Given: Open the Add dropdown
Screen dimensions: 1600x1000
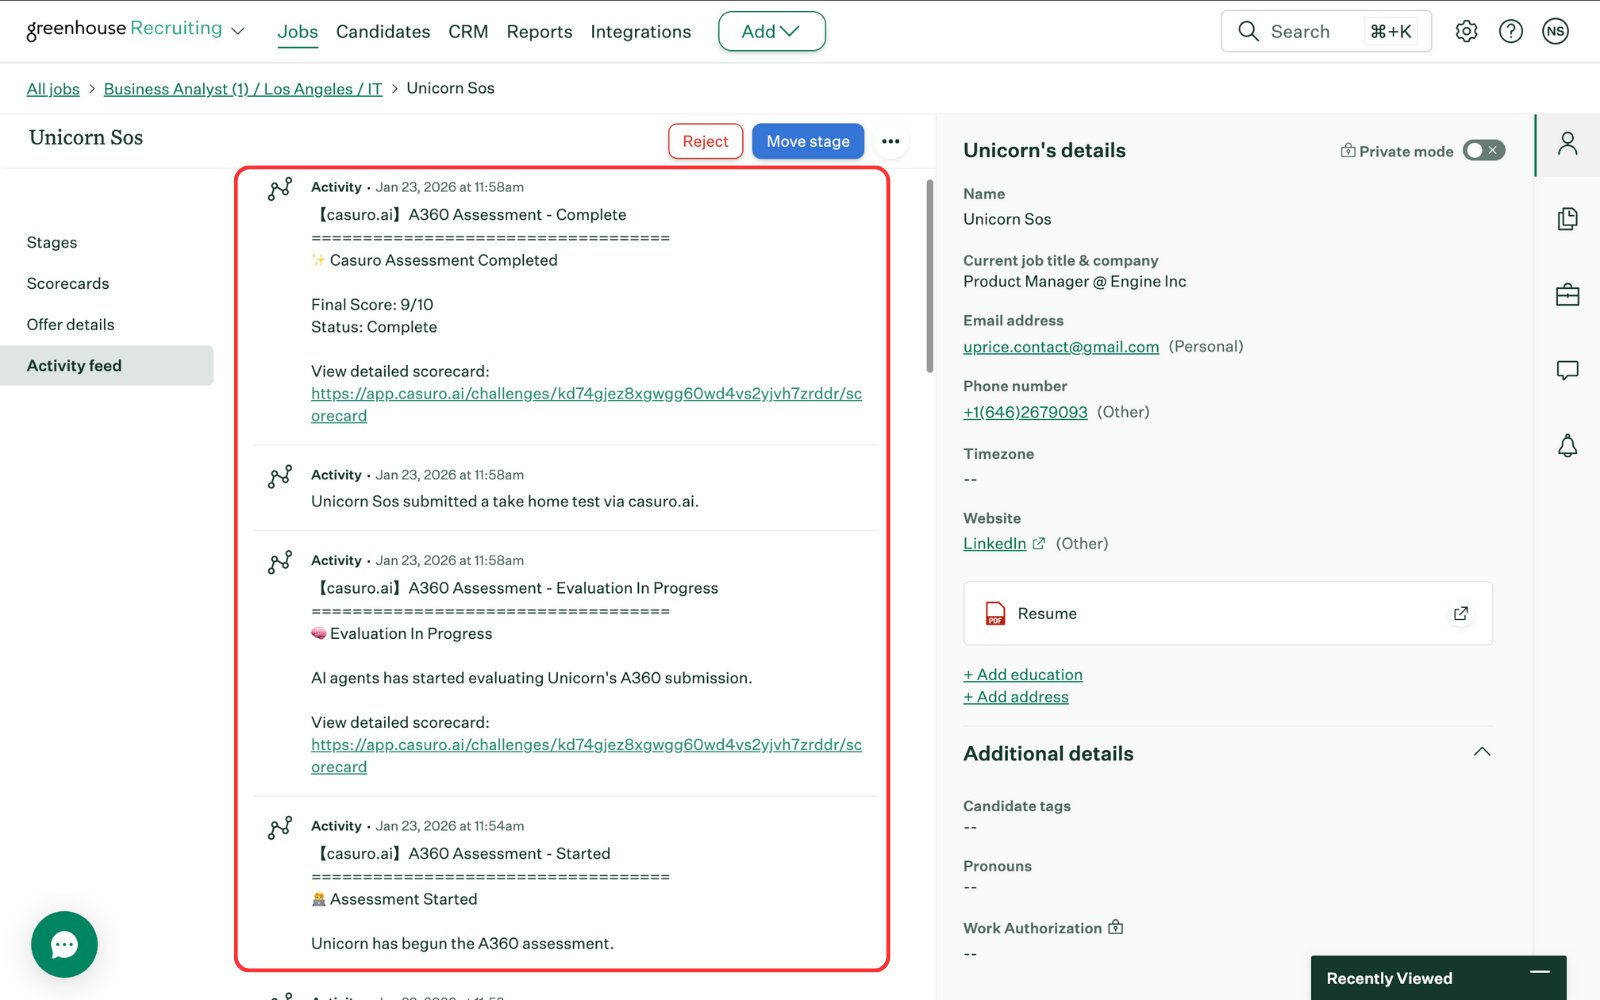Looking at the screenshot, I should pyautogui.click(x=771, y=31).
